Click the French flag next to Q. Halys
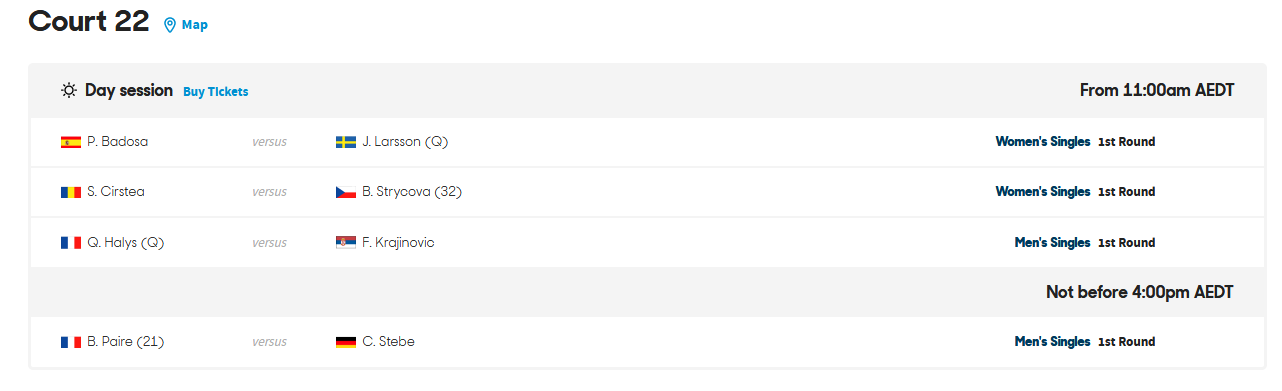The height and width of the screenshot is (391, 1282). (71, 243)
